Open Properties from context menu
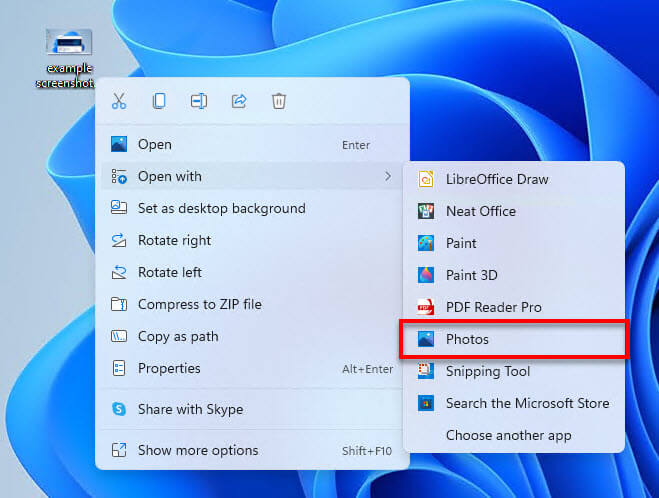 point(252,369)
